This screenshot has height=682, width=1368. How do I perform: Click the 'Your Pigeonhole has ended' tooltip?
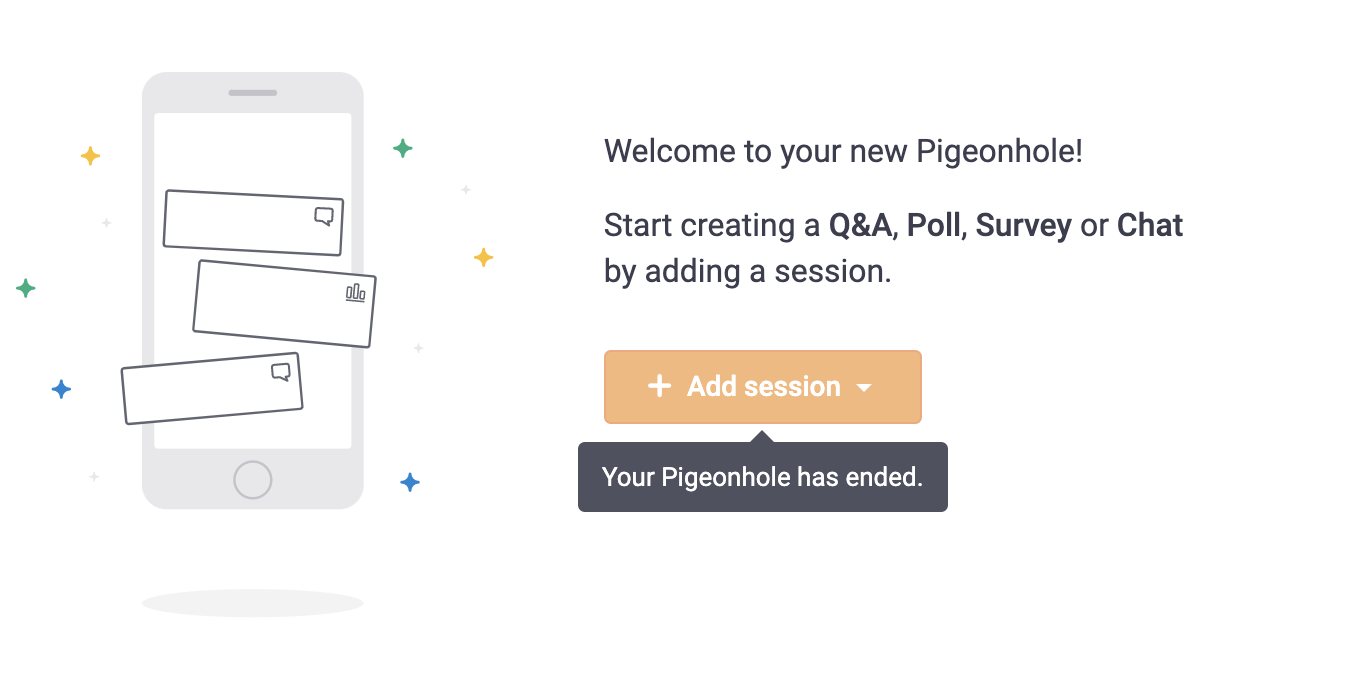(x=762, y=477)
